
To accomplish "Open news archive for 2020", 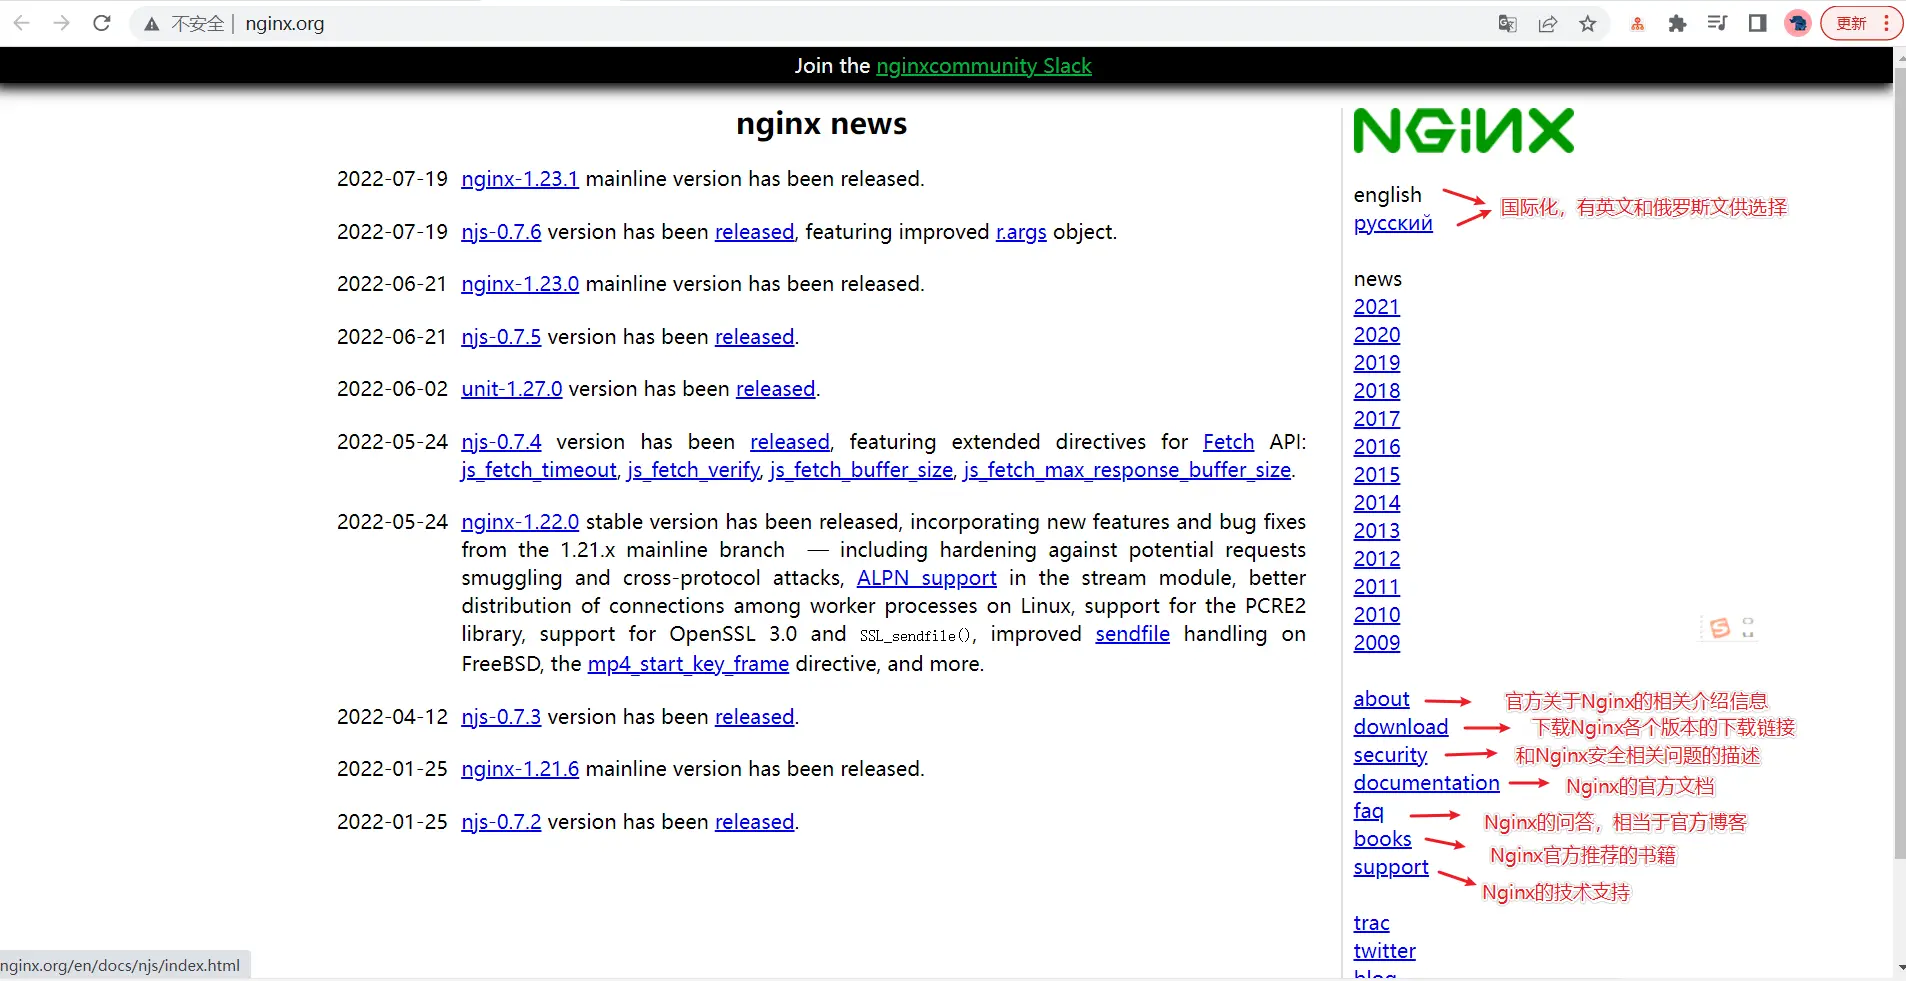I will click(x=1377, y=335).
